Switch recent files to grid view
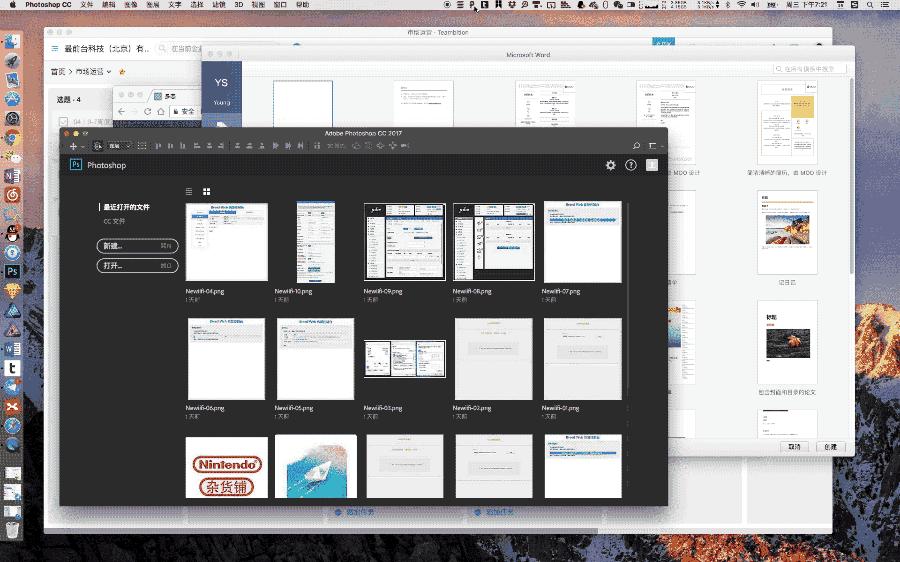This screenshot has width=900, height=562. 207,192
